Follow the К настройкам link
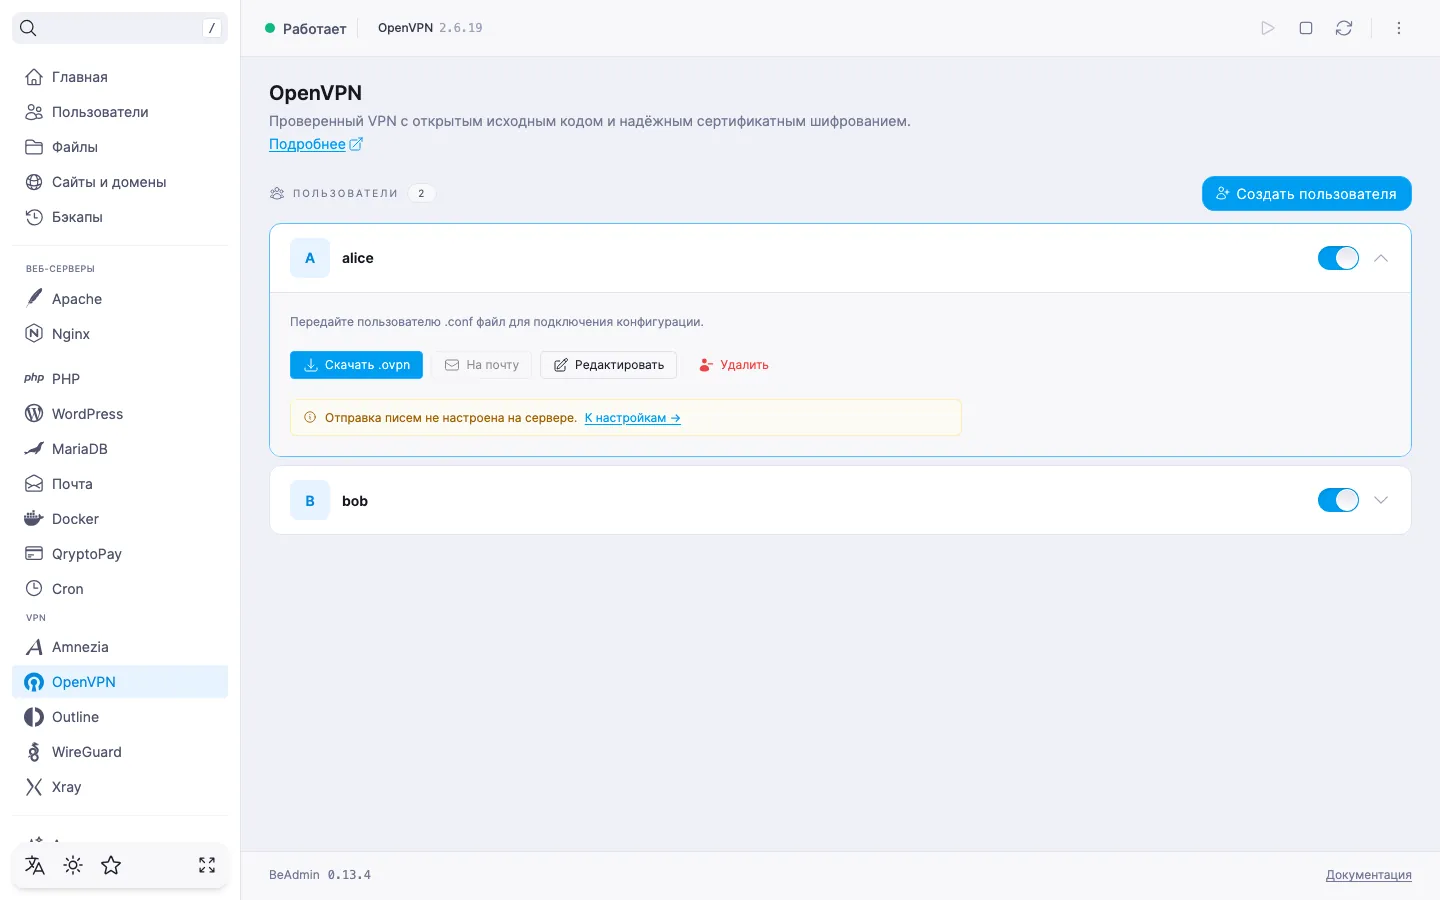The width and height of the screenshot is (1440, 900). tap(633, 418)
